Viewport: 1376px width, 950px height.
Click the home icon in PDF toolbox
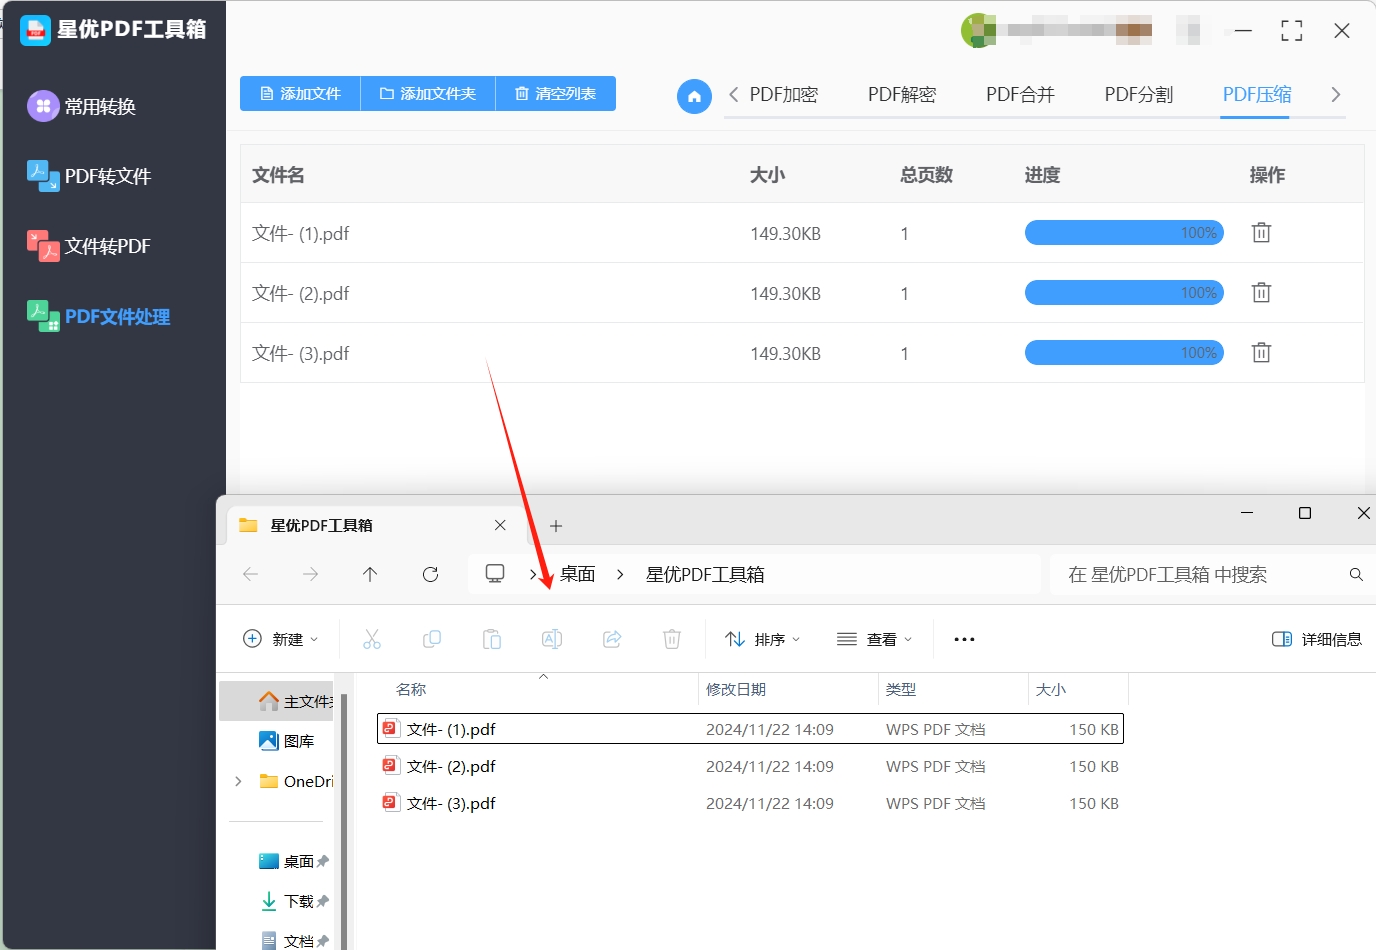[694, 96]
